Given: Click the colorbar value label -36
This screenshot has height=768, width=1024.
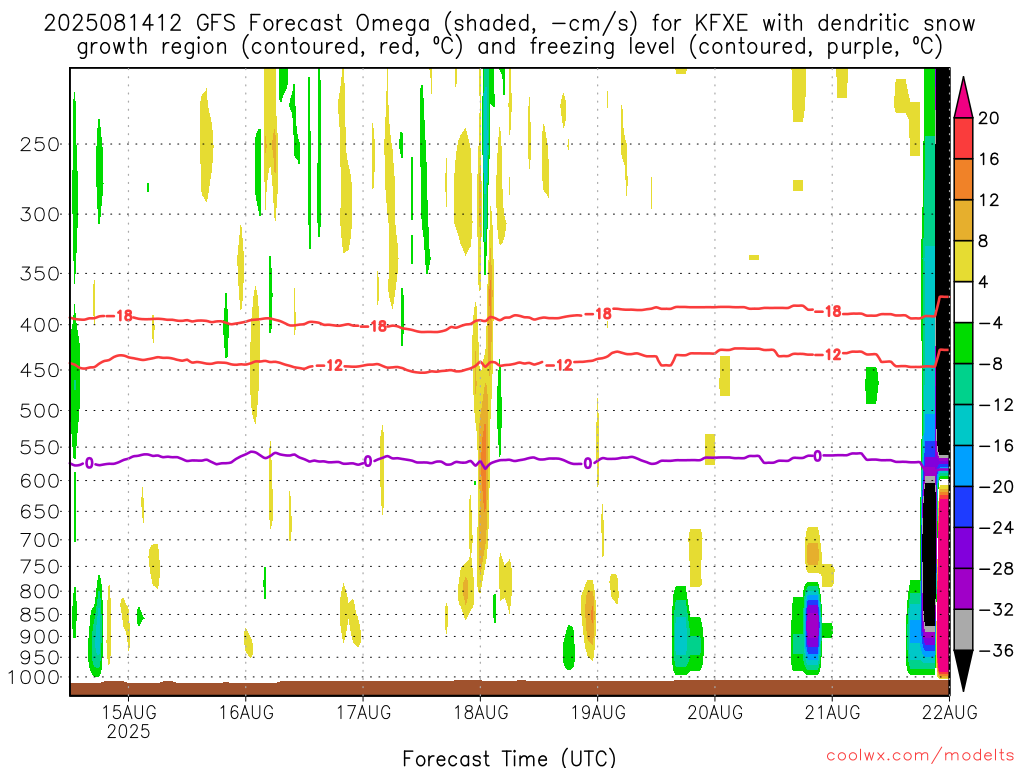Looking at the screenshot, I should 996,650.
